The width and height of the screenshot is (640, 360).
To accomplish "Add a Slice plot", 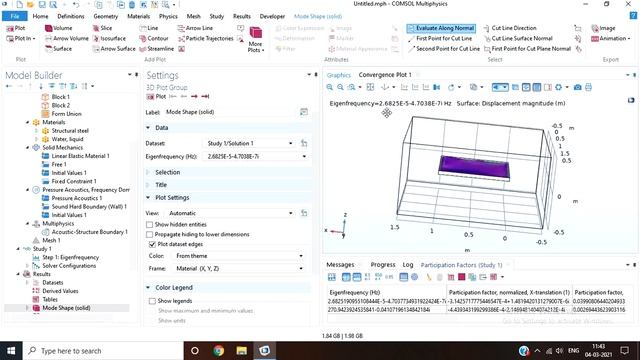I will point(102,28).
